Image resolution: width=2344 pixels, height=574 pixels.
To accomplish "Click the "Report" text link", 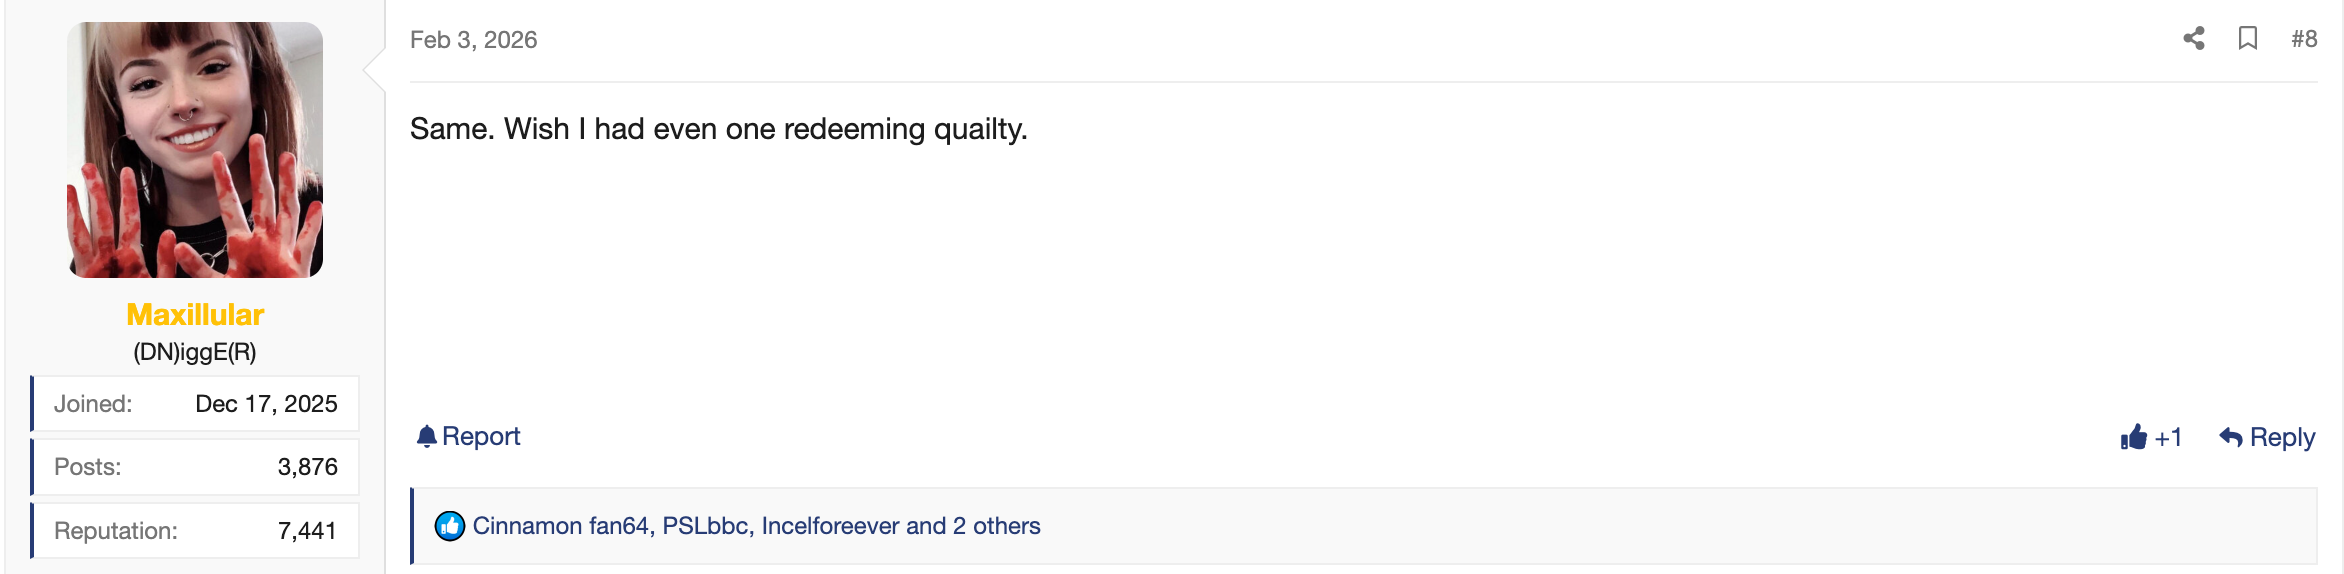I will (x=481, y=436).
